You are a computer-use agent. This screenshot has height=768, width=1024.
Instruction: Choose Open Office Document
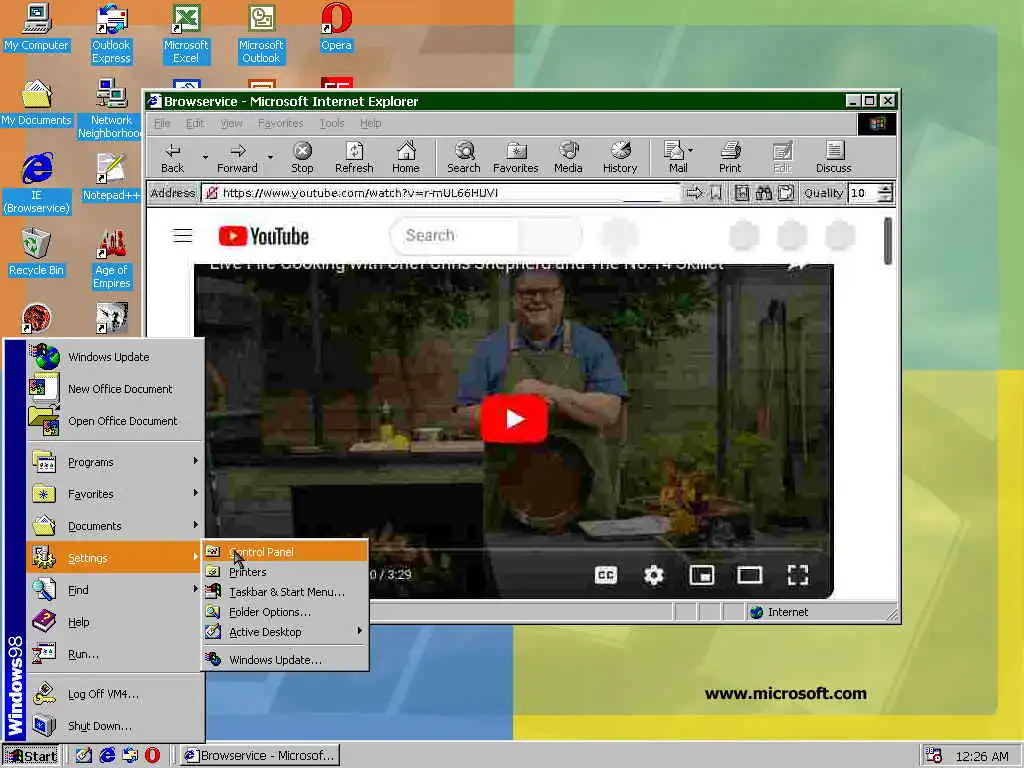coord(115,421)
